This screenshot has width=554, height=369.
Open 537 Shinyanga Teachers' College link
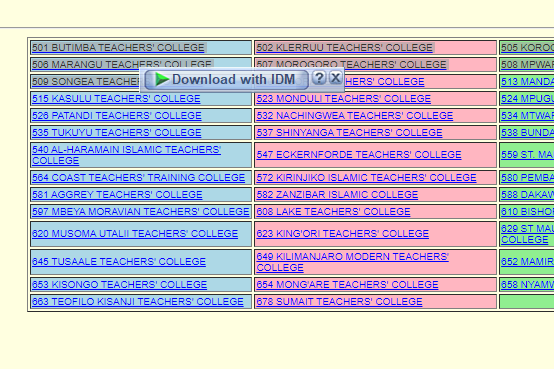tap(349, 133)
